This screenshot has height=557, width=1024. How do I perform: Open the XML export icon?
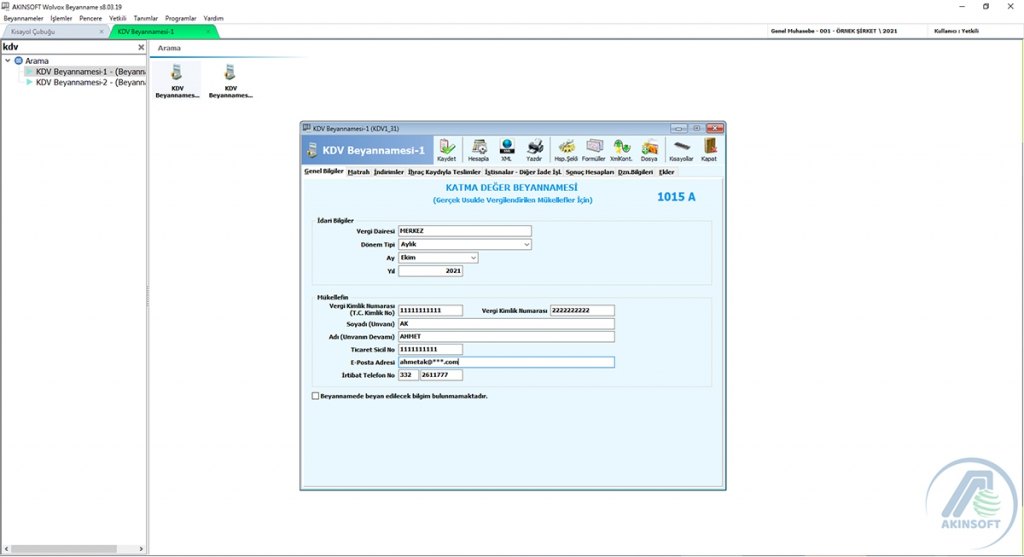coord(506,150)
